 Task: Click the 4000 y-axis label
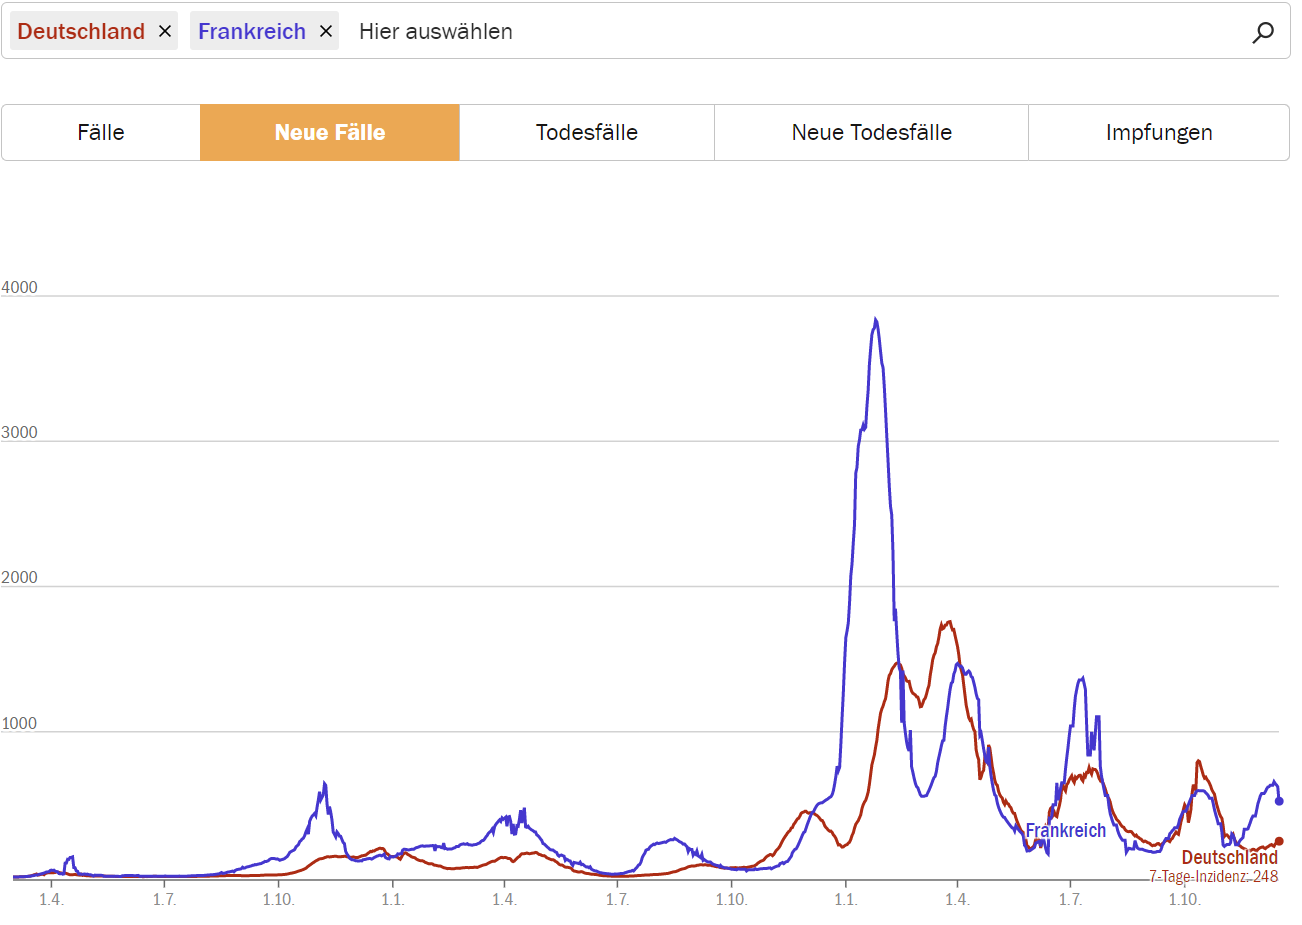coord(19,288)
